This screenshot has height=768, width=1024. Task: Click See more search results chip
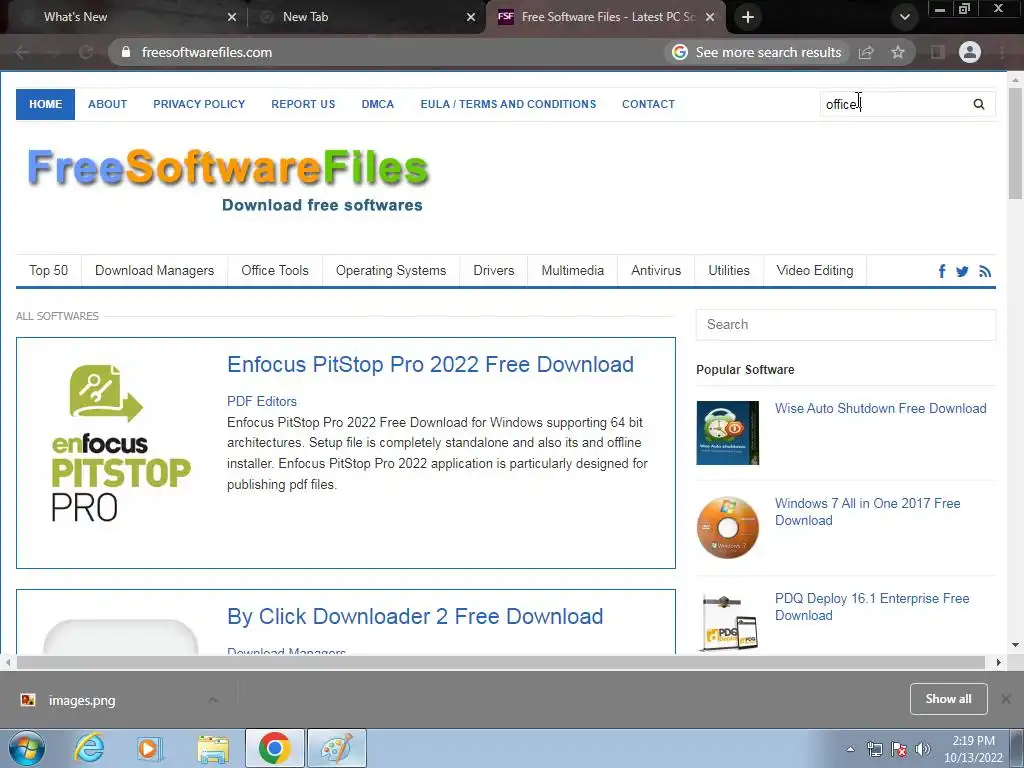pos(757,52)
